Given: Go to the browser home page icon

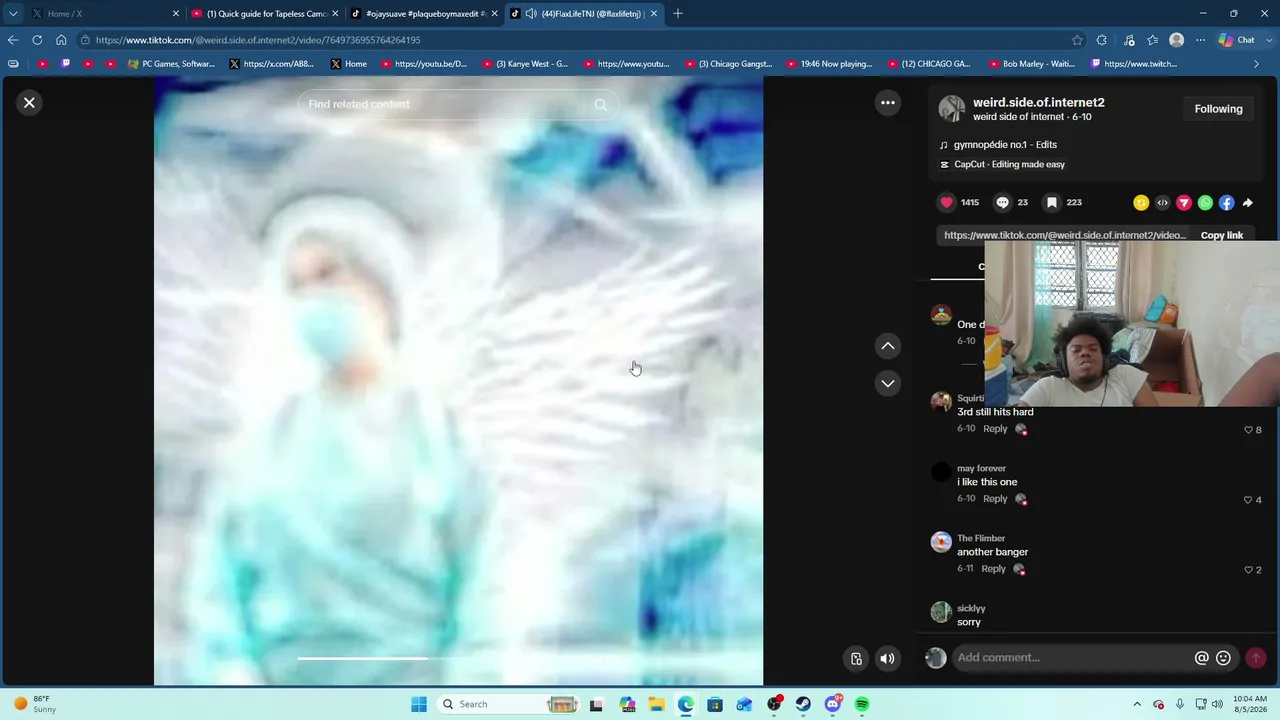Looking at the screenshot, I should tap(61, 40).
